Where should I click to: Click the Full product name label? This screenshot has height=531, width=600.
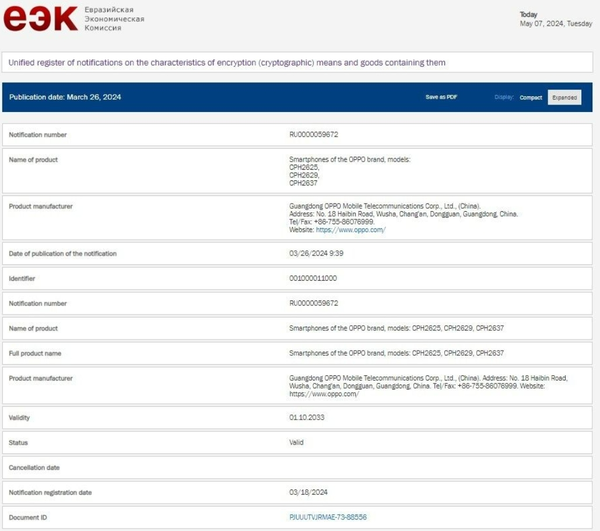[x=35, y=353]
